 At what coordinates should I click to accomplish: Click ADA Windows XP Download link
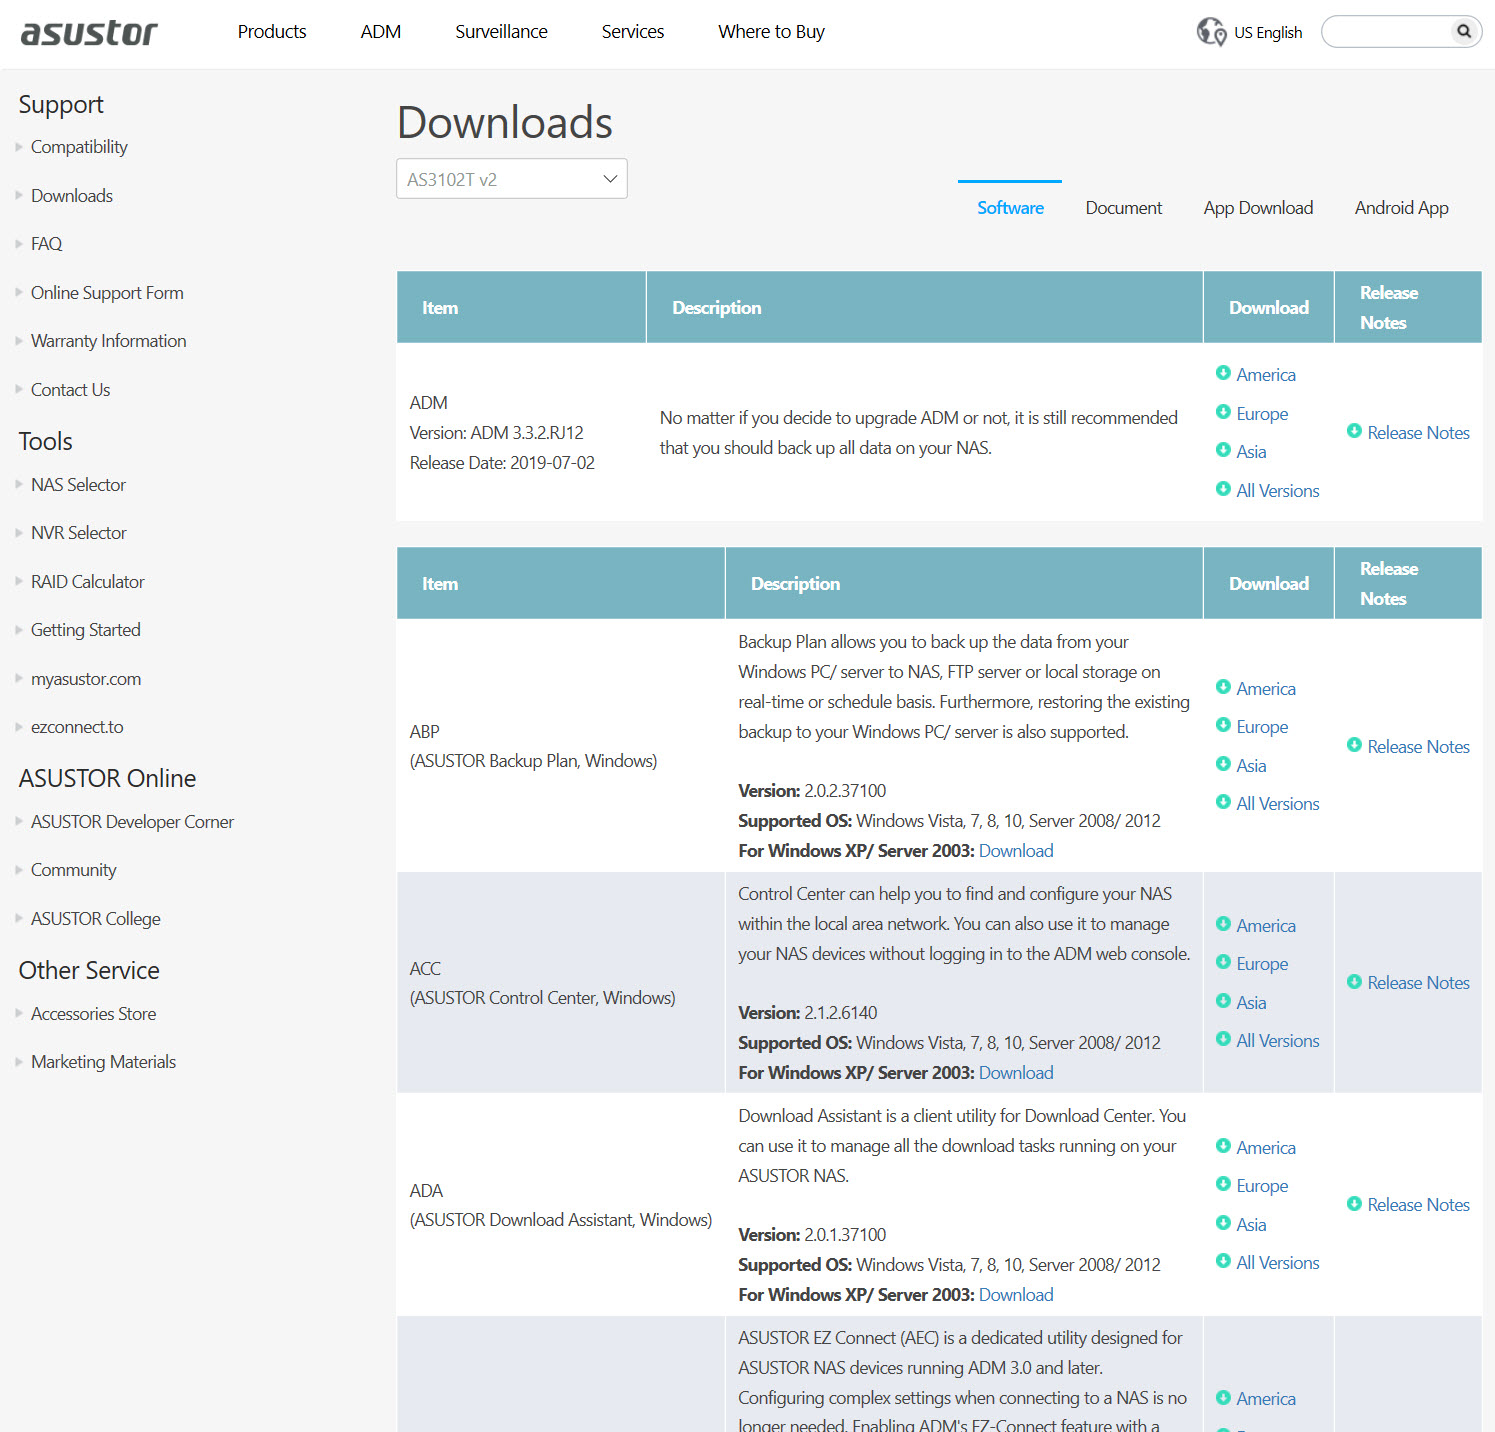pos(1016,1295)
